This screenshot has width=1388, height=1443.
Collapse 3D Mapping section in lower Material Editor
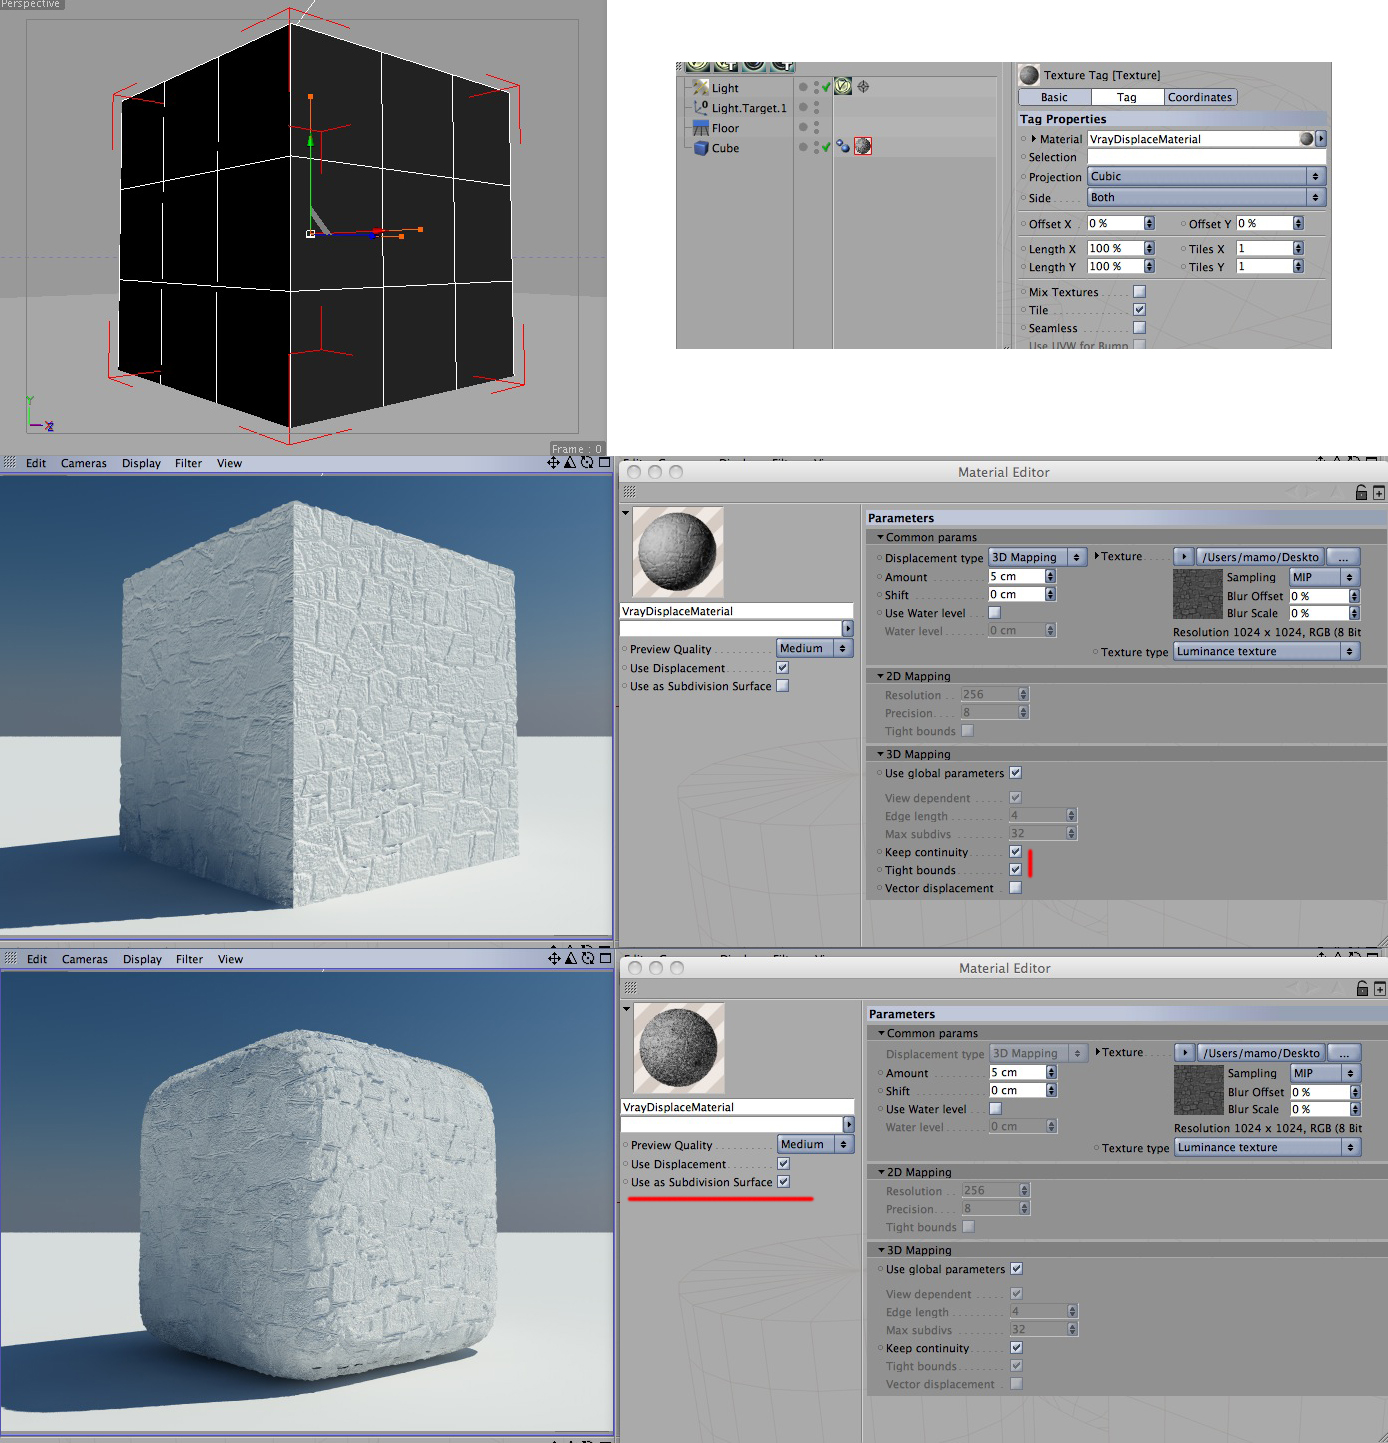881,1250
